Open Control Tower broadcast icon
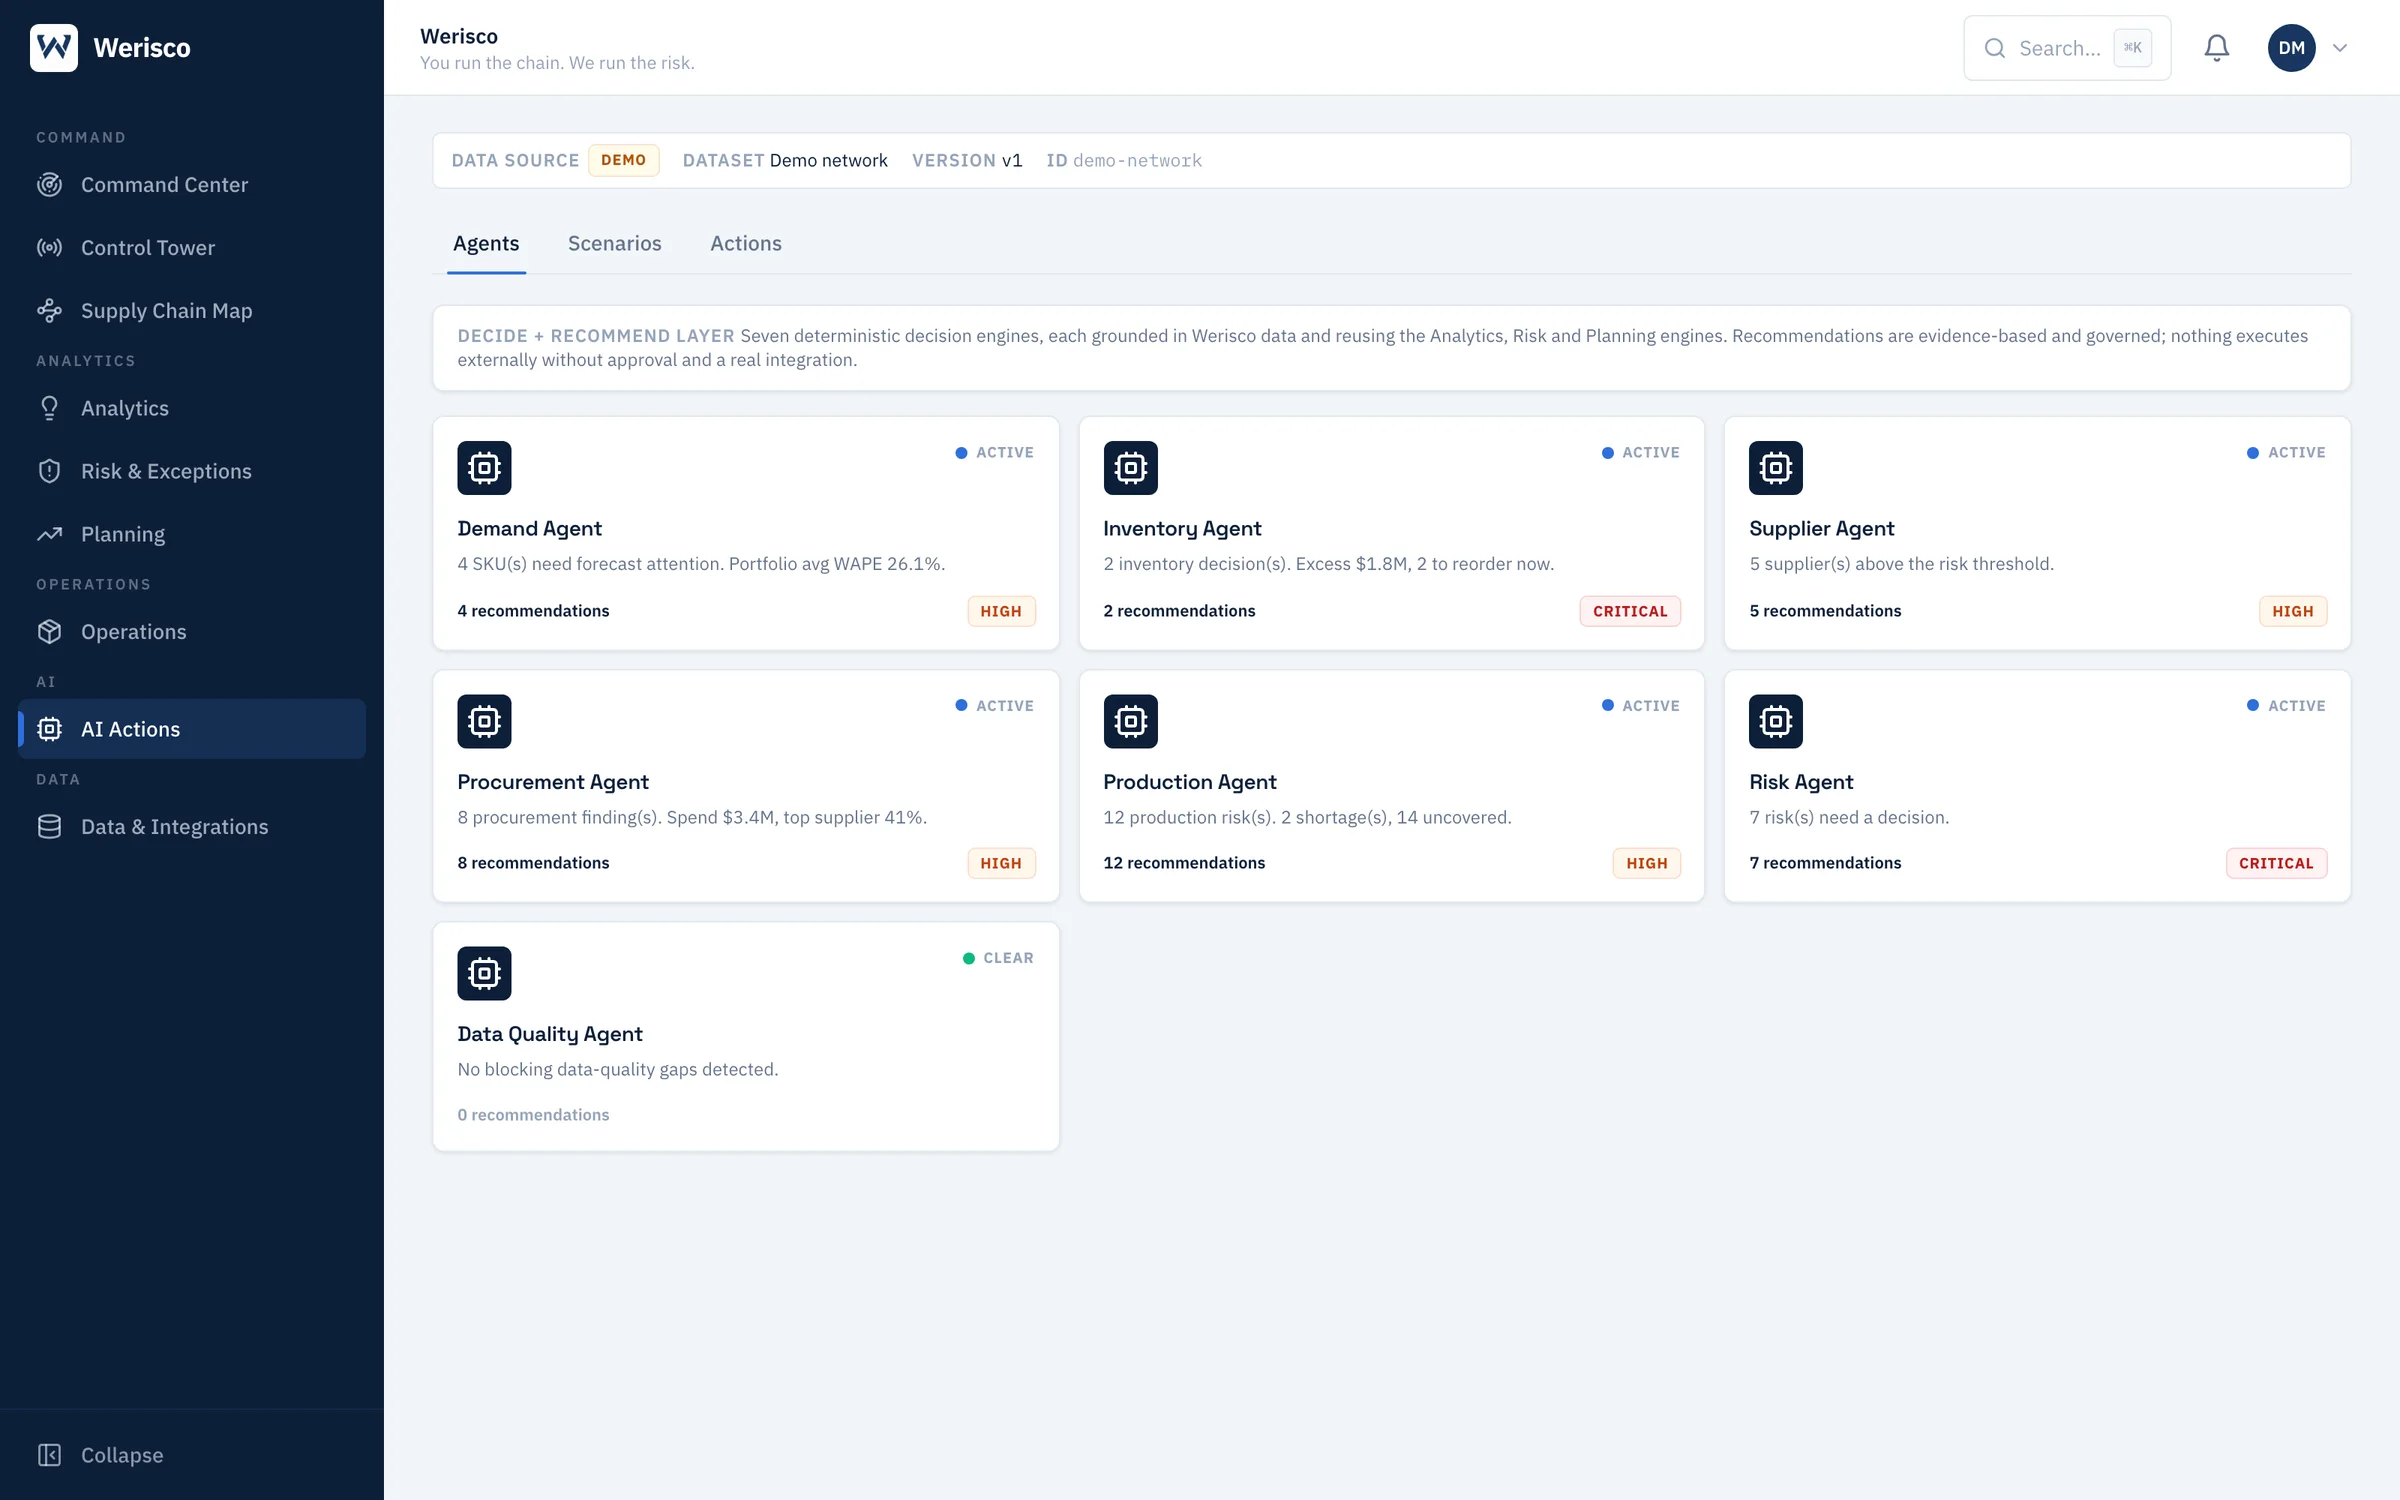Viewport: 2400px width, 1500px height. 49,248
